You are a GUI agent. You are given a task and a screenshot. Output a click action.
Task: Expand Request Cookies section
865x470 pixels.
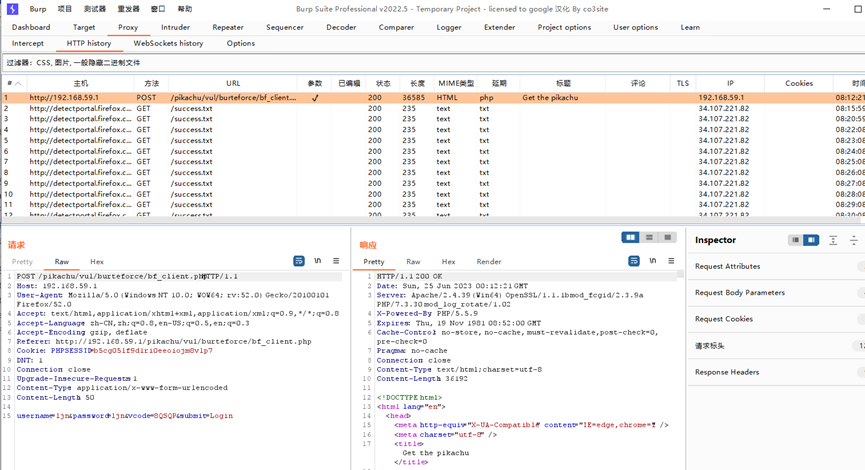[777, 319]
